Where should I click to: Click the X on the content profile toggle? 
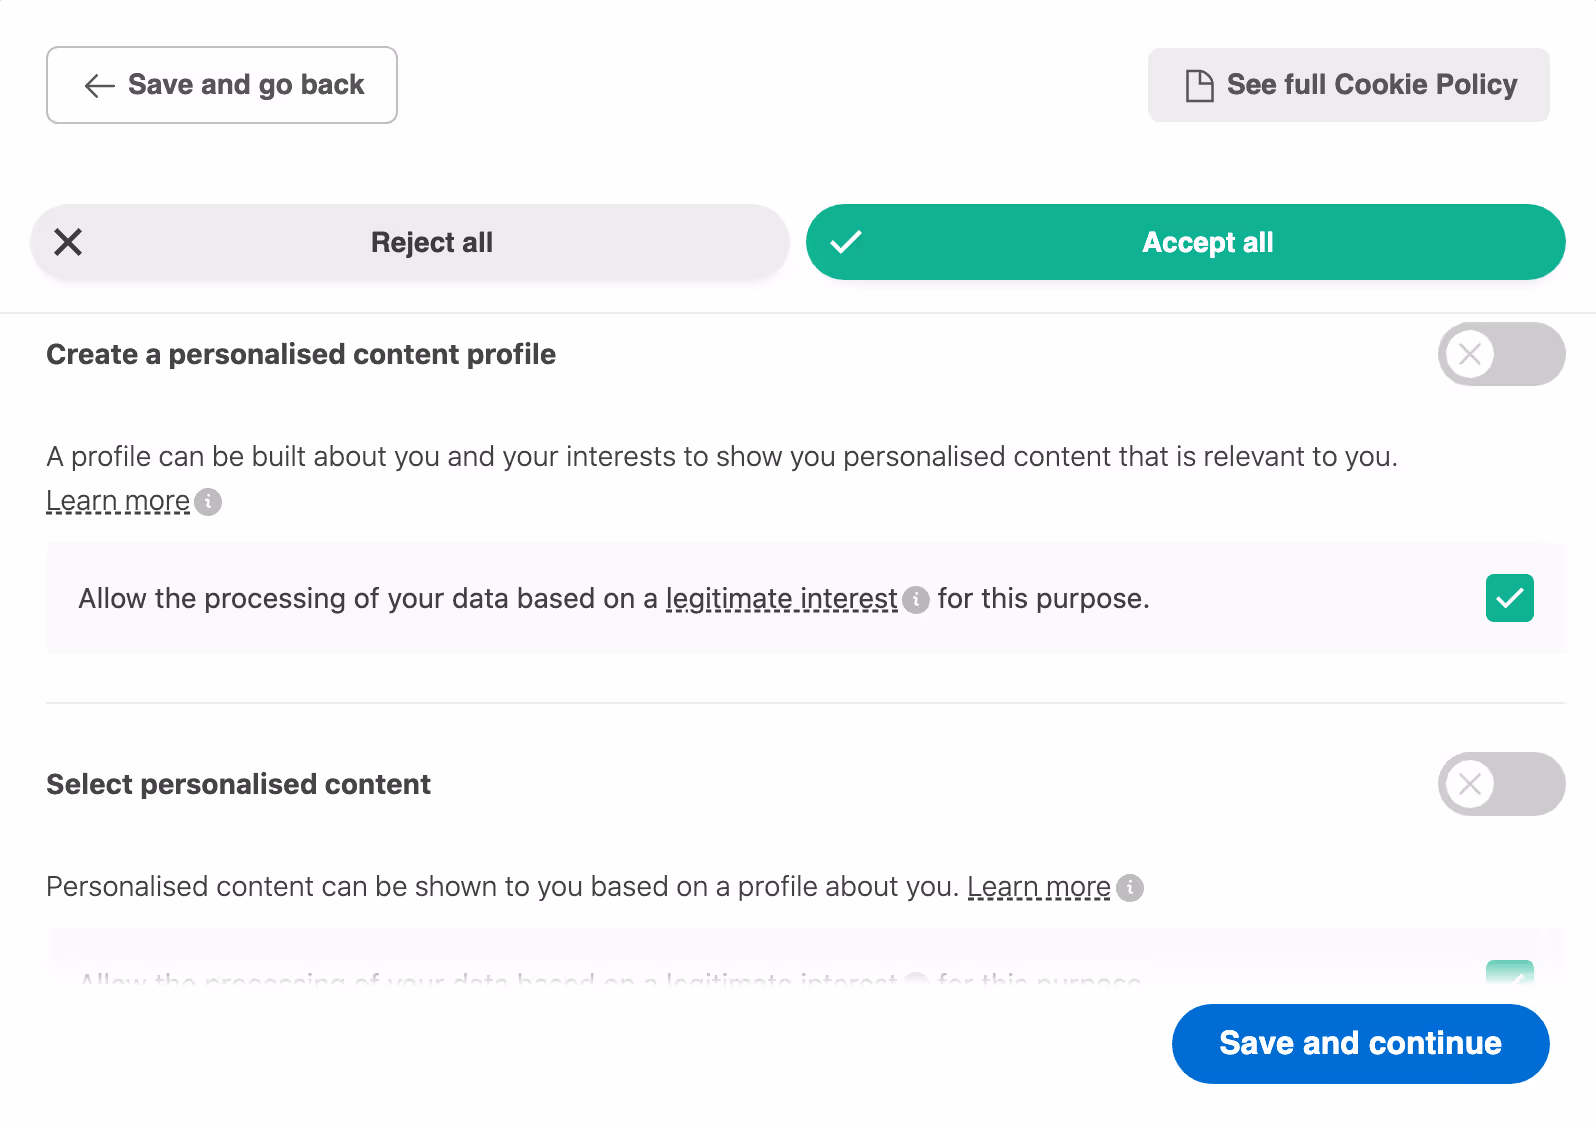1470,354
